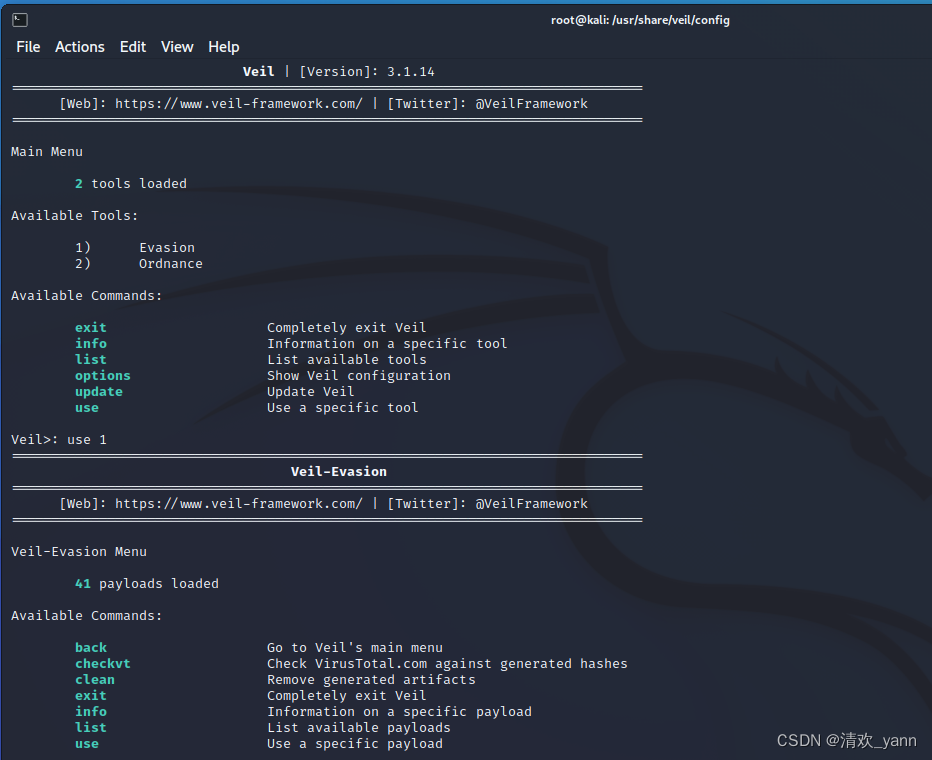Click the second @VeilFramework Twitter handle
932x760 pixels.
[x=531, y=504]
